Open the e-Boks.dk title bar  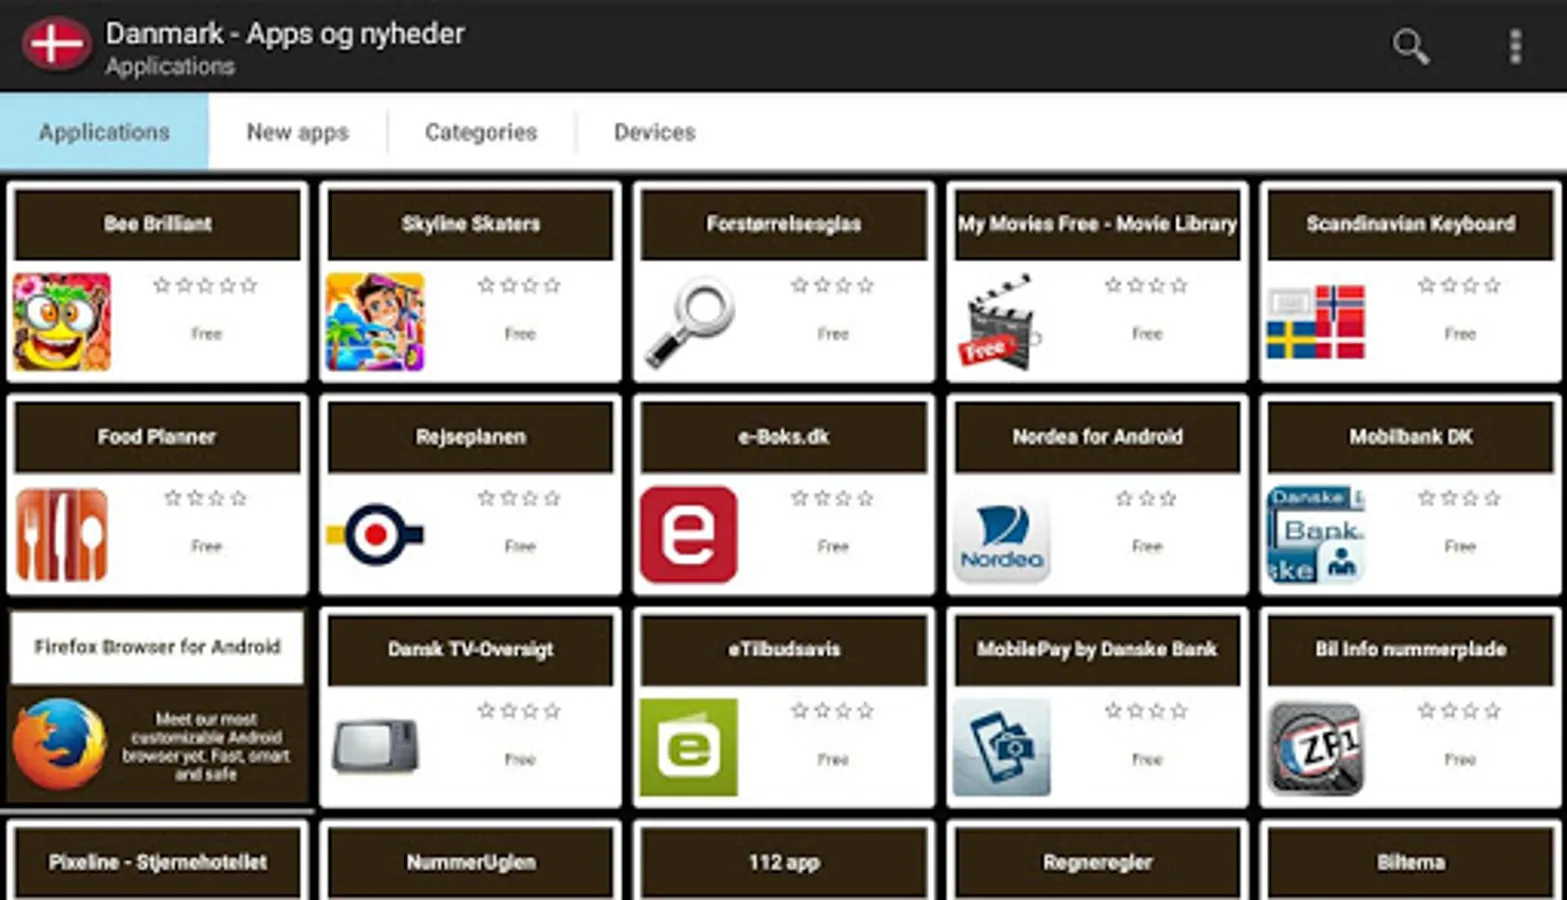tap(783, 437)
